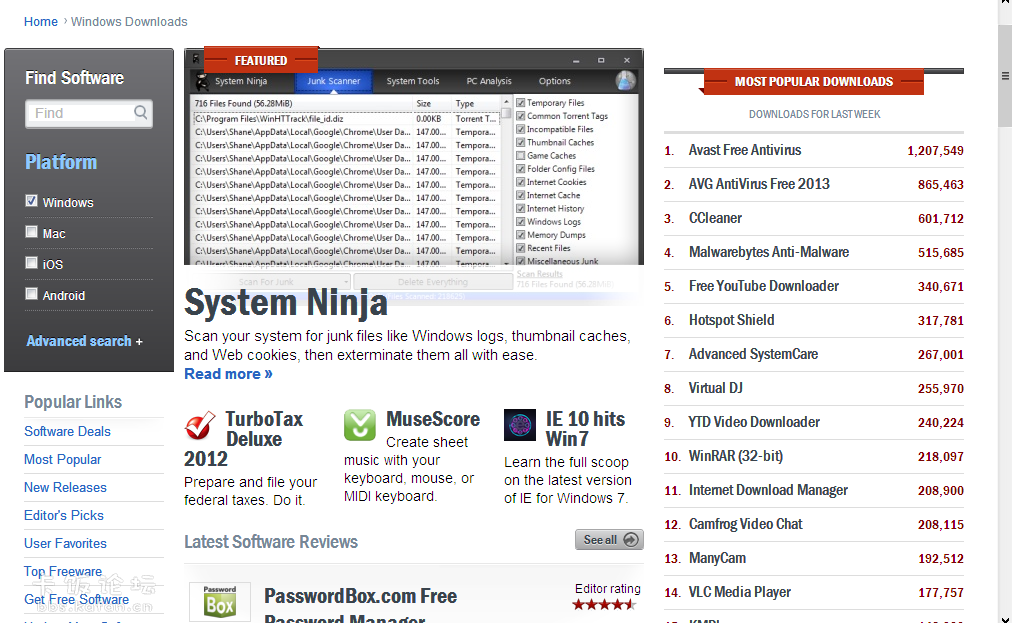Click the Find software input field
Viewport: 1012px width, 623px height.
[88, 114]
